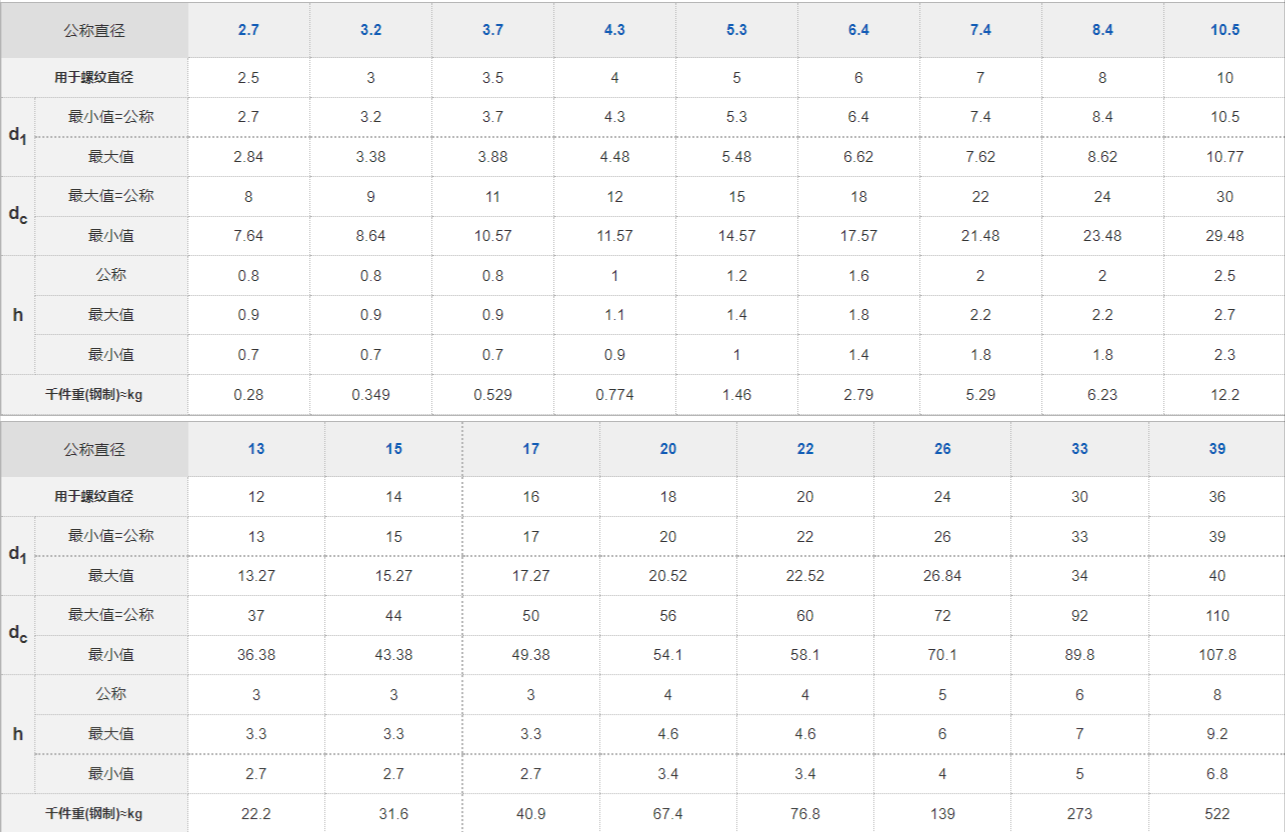Select the blue 39 column header link
Viewport: 1285px width, 832px height.
1217,449
